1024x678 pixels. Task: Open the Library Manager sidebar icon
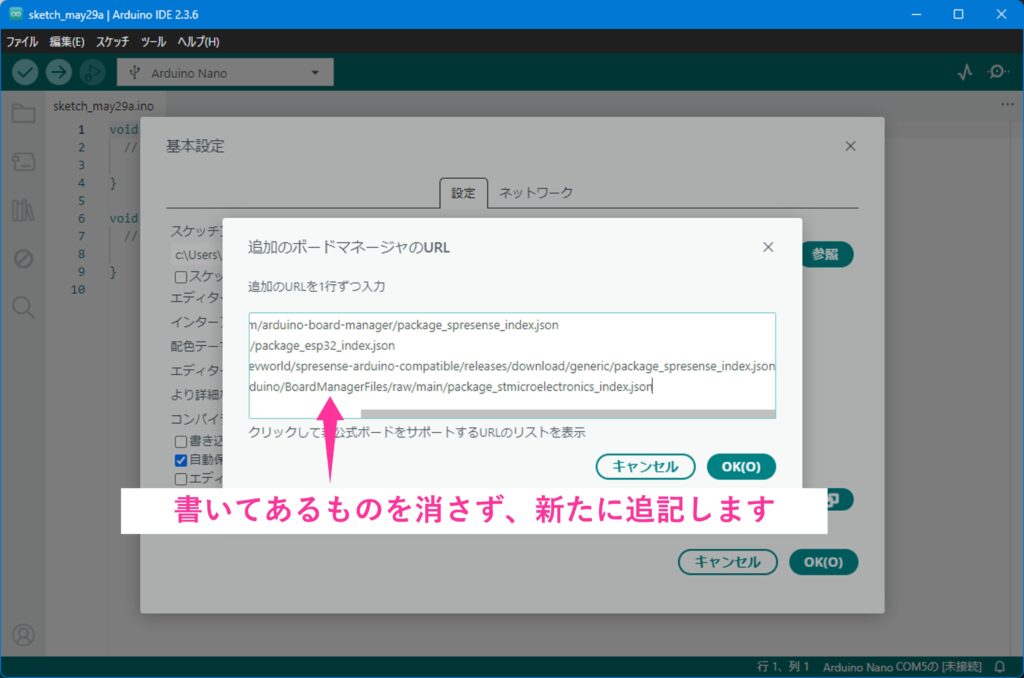24,210
